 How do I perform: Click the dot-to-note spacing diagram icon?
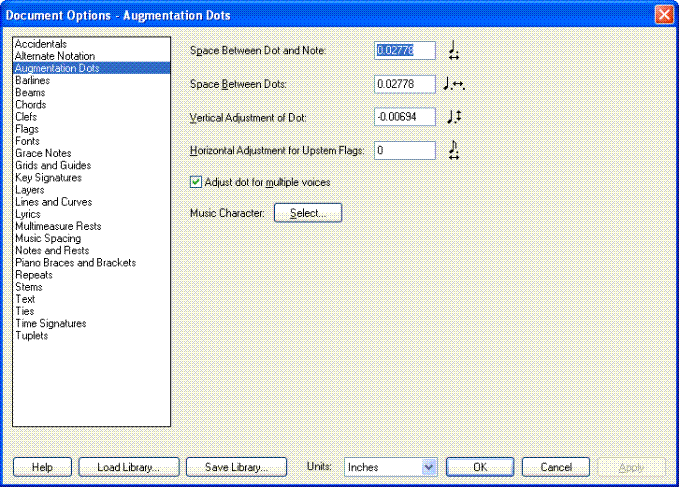[x=454, y=50]
